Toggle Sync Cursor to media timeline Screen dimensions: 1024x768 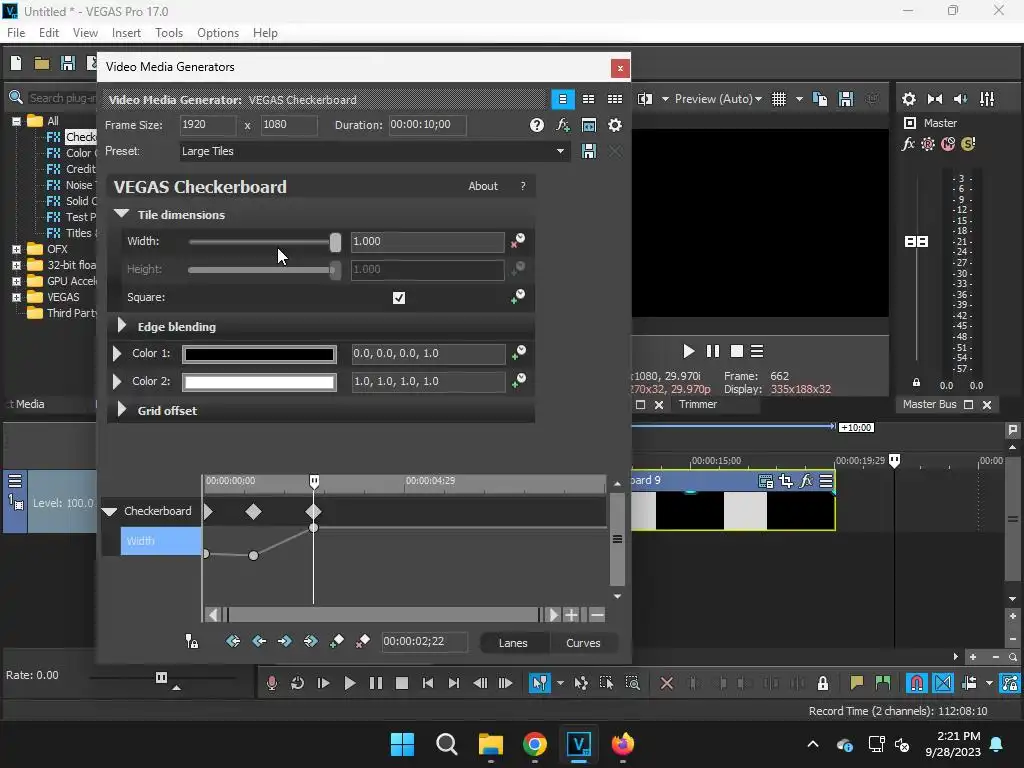click(x=191, y=641)
